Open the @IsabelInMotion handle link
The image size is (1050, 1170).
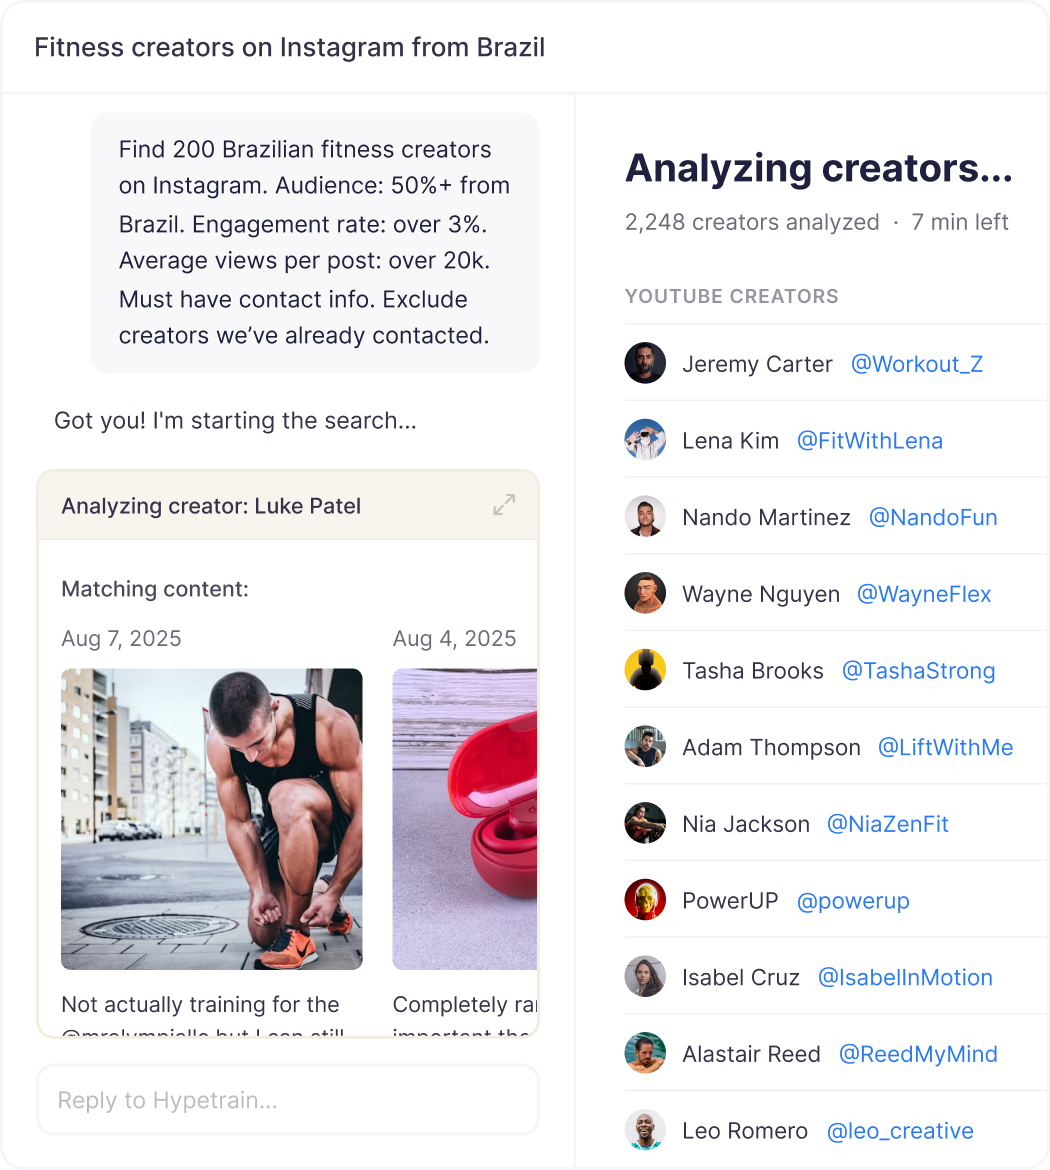(905, 977)
